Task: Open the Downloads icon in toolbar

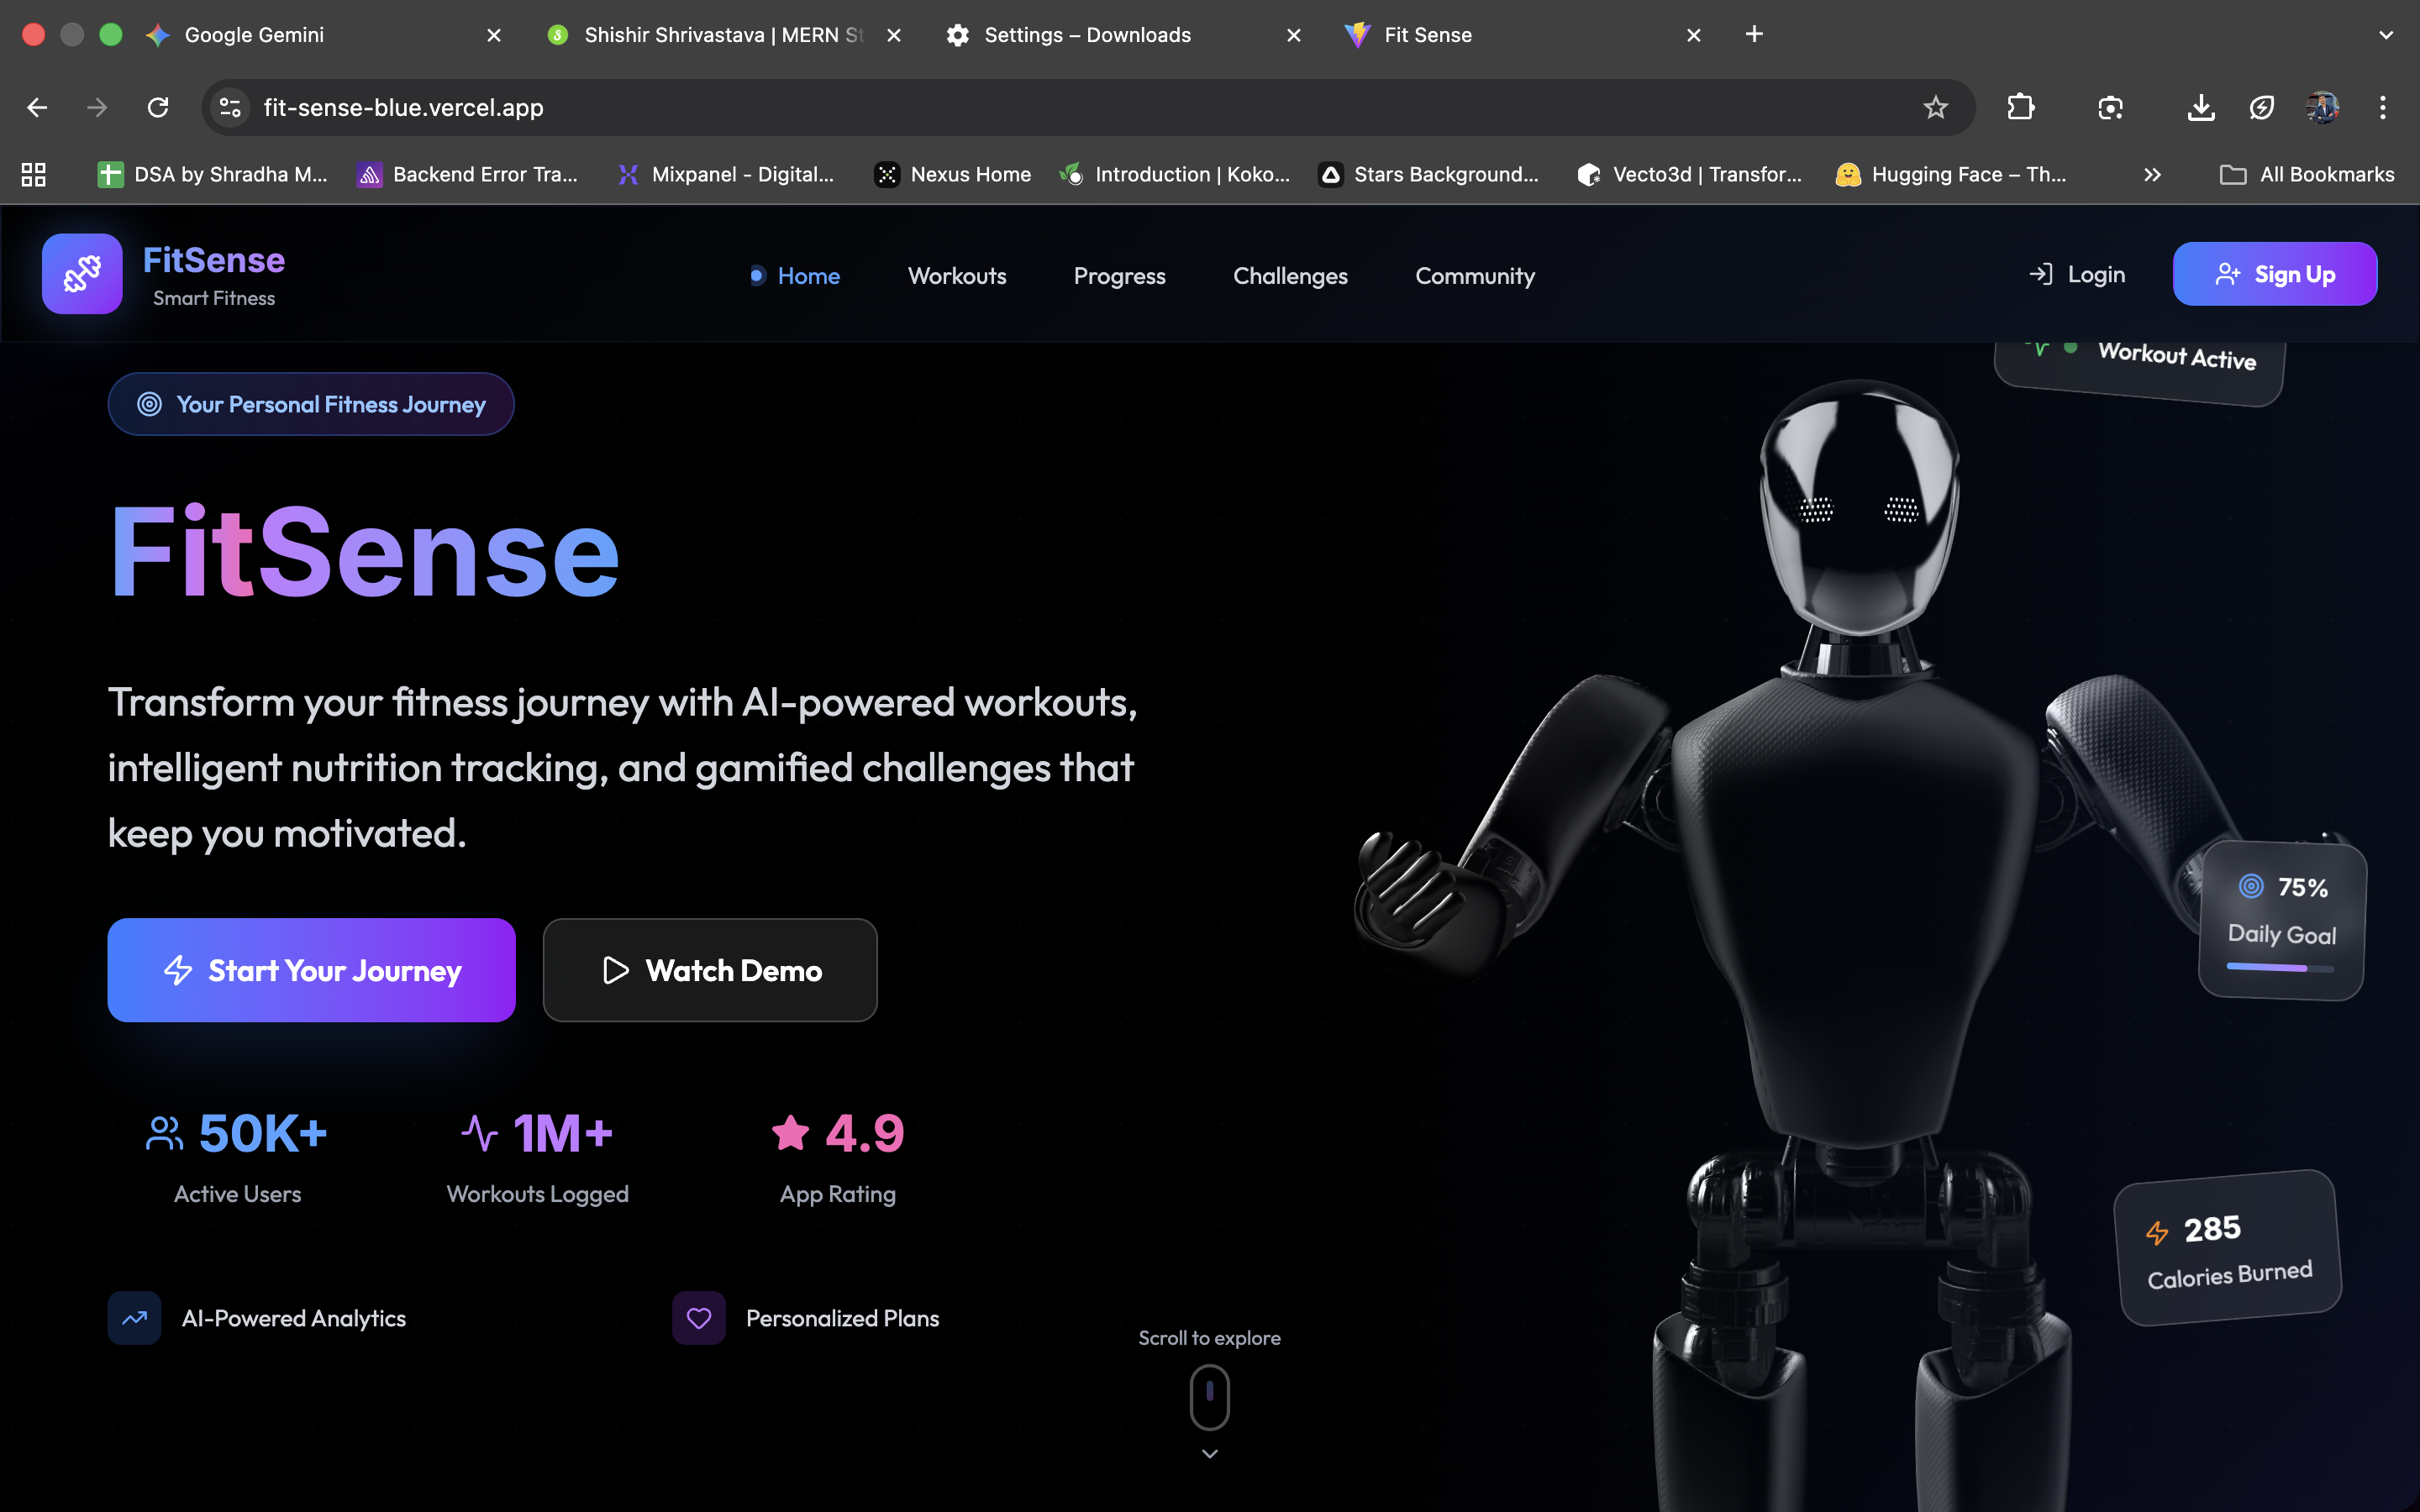Action: (2201, 107)
